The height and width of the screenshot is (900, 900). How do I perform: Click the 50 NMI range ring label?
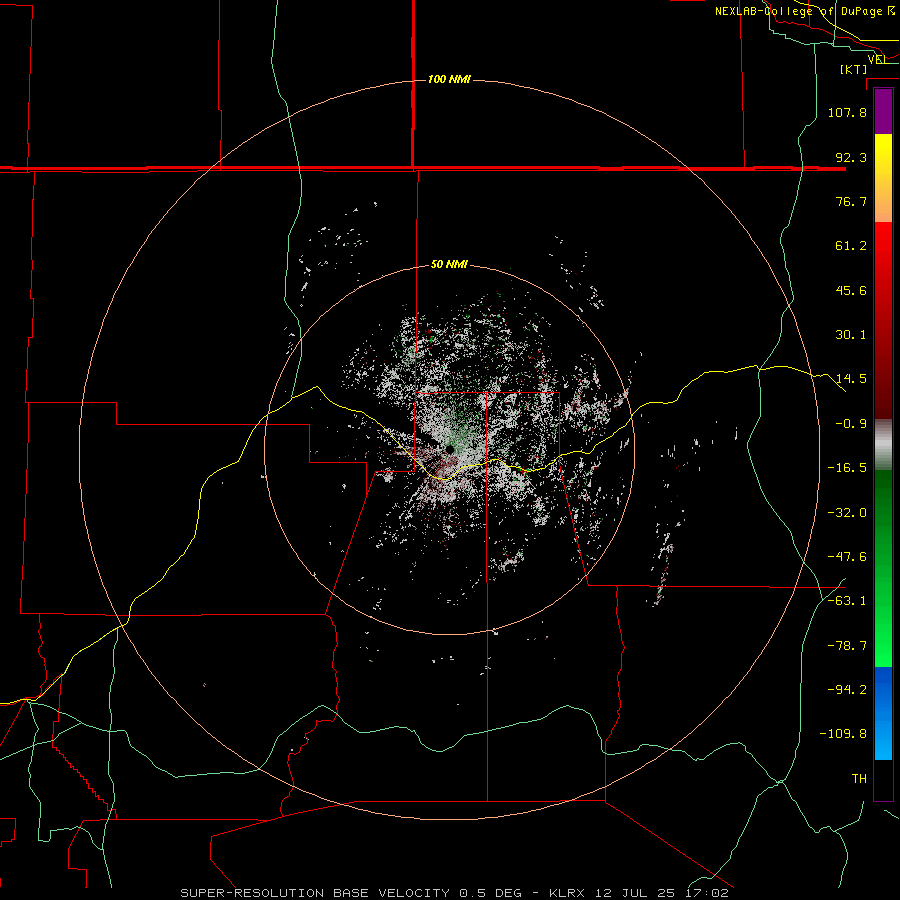click(449, 264)
